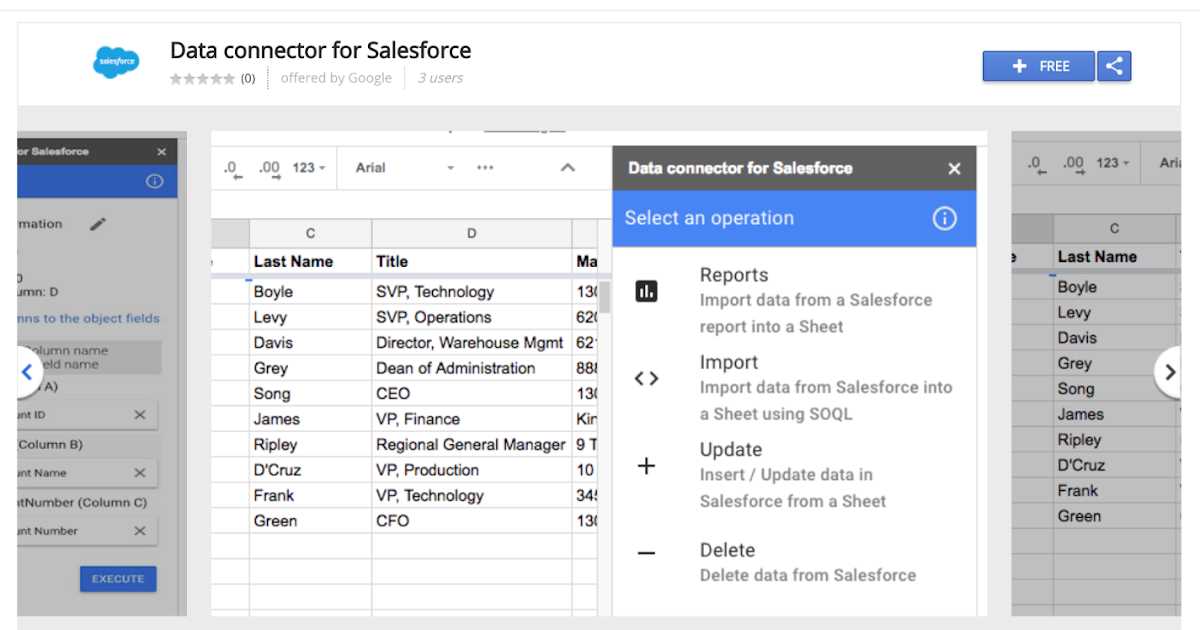
Task: Open the more toolbar options ellipsis
Action: tap(485, 168)
